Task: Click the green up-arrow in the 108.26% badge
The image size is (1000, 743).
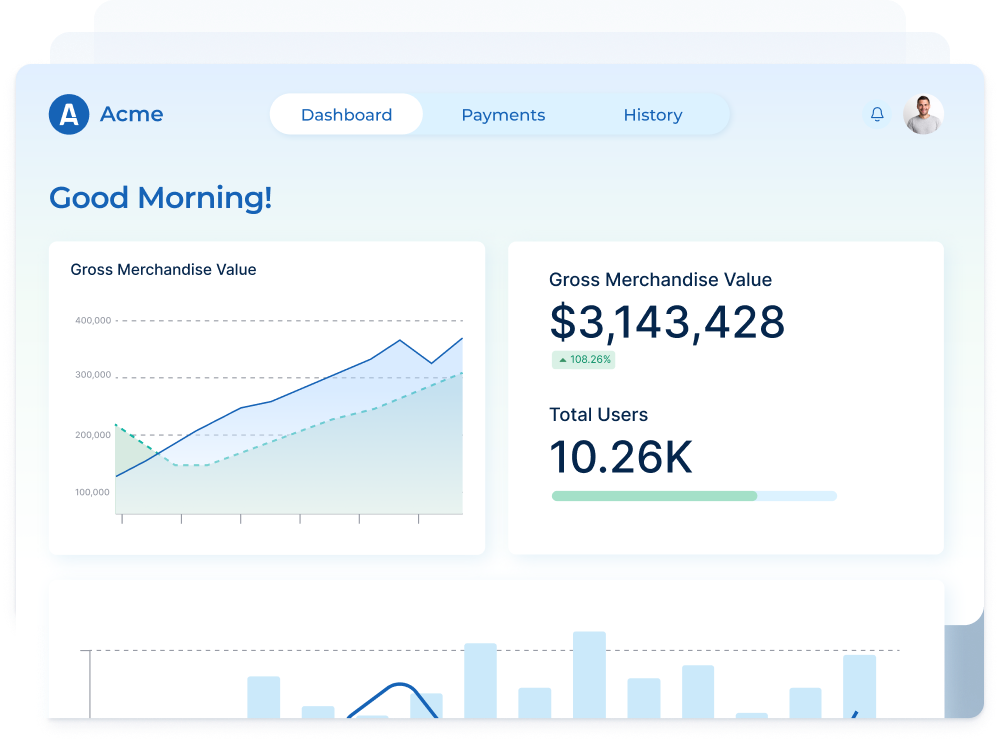Action: click(562, 360)
